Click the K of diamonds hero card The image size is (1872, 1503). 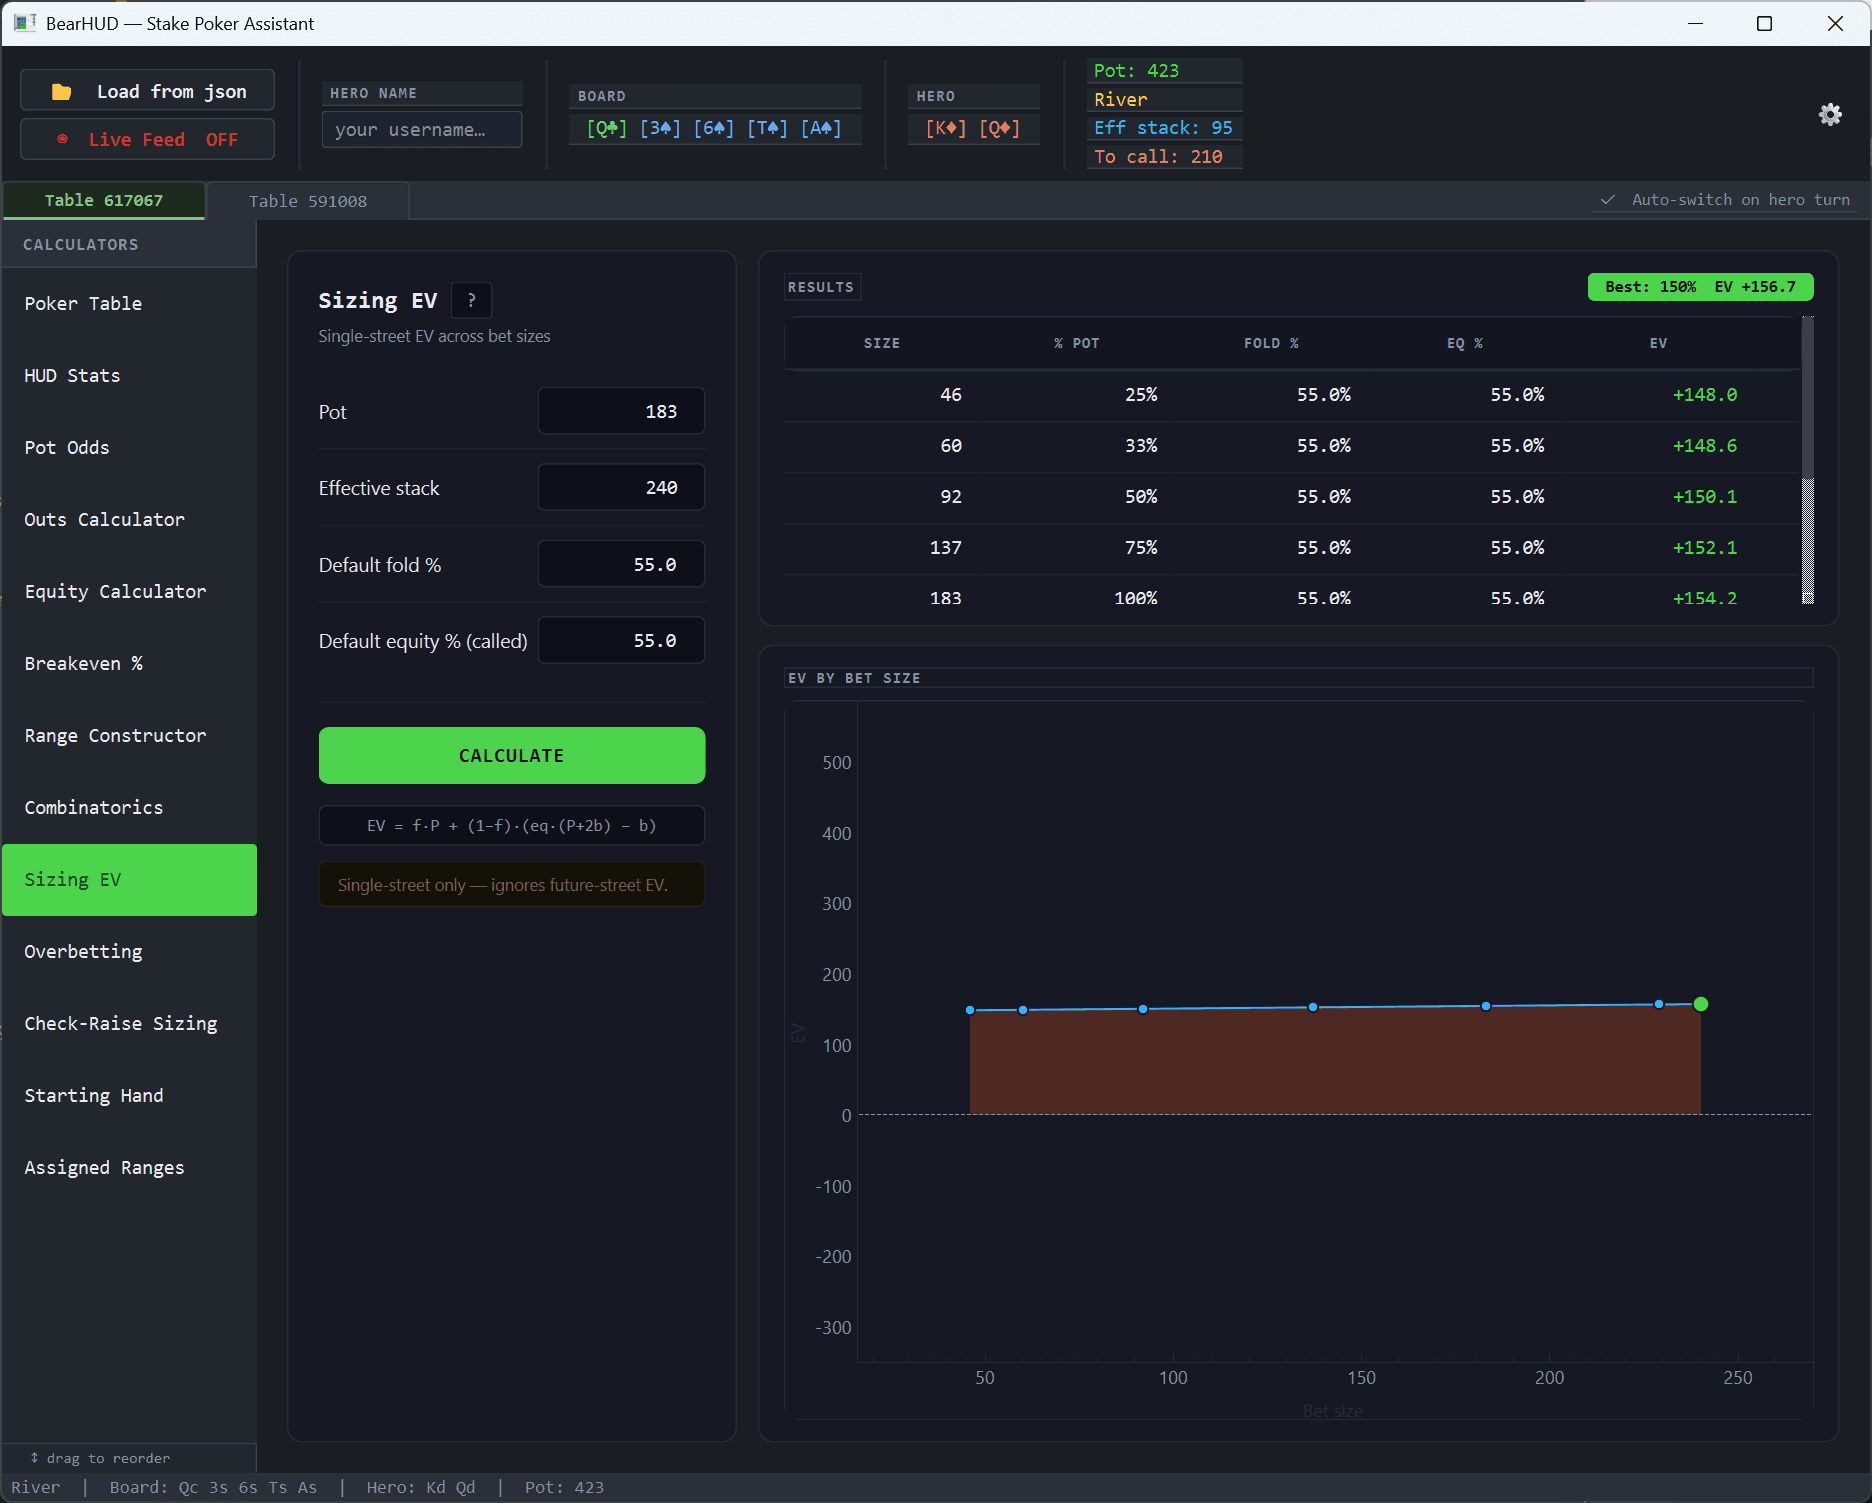click(x=946, y=128)
